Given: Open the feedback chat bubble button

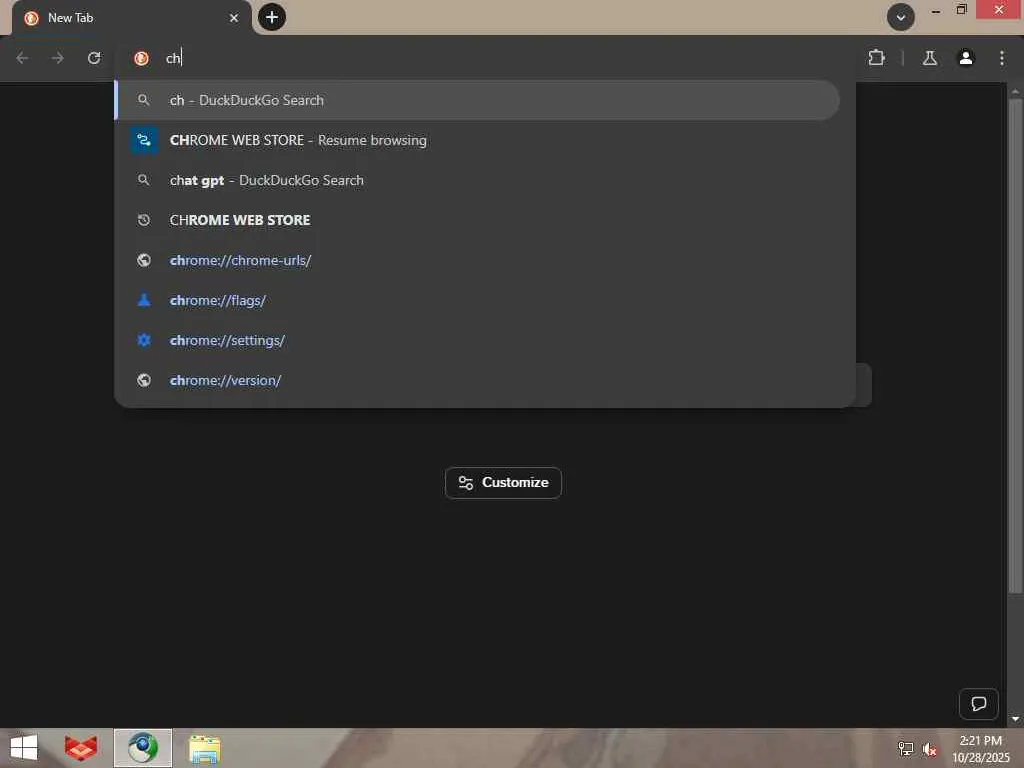Looking at the screenshot, I should pyautogui.click(x=978, y=703).
